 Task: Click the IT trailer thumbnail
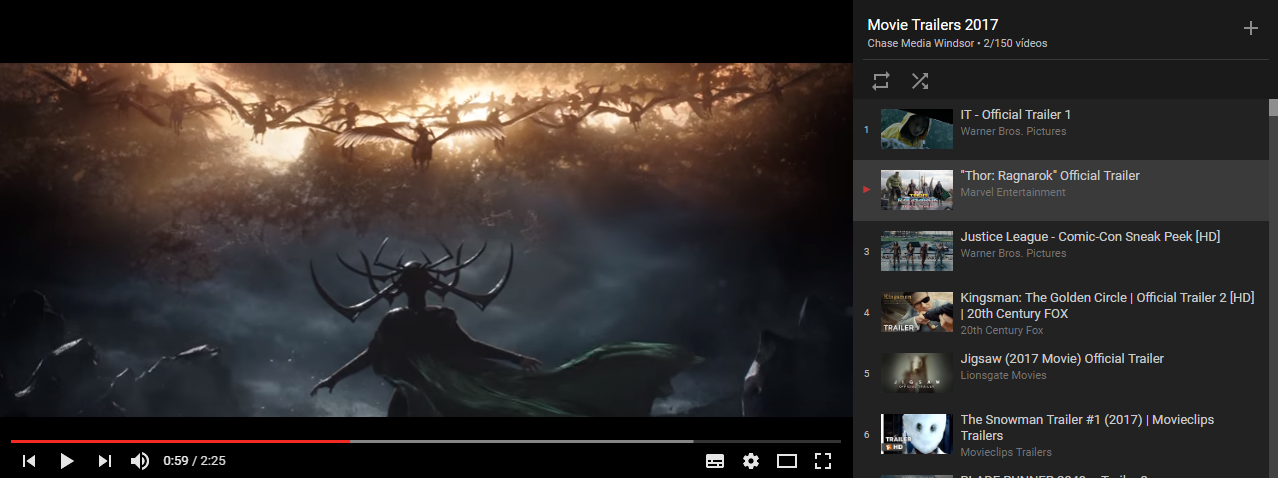tap(917, 128)
